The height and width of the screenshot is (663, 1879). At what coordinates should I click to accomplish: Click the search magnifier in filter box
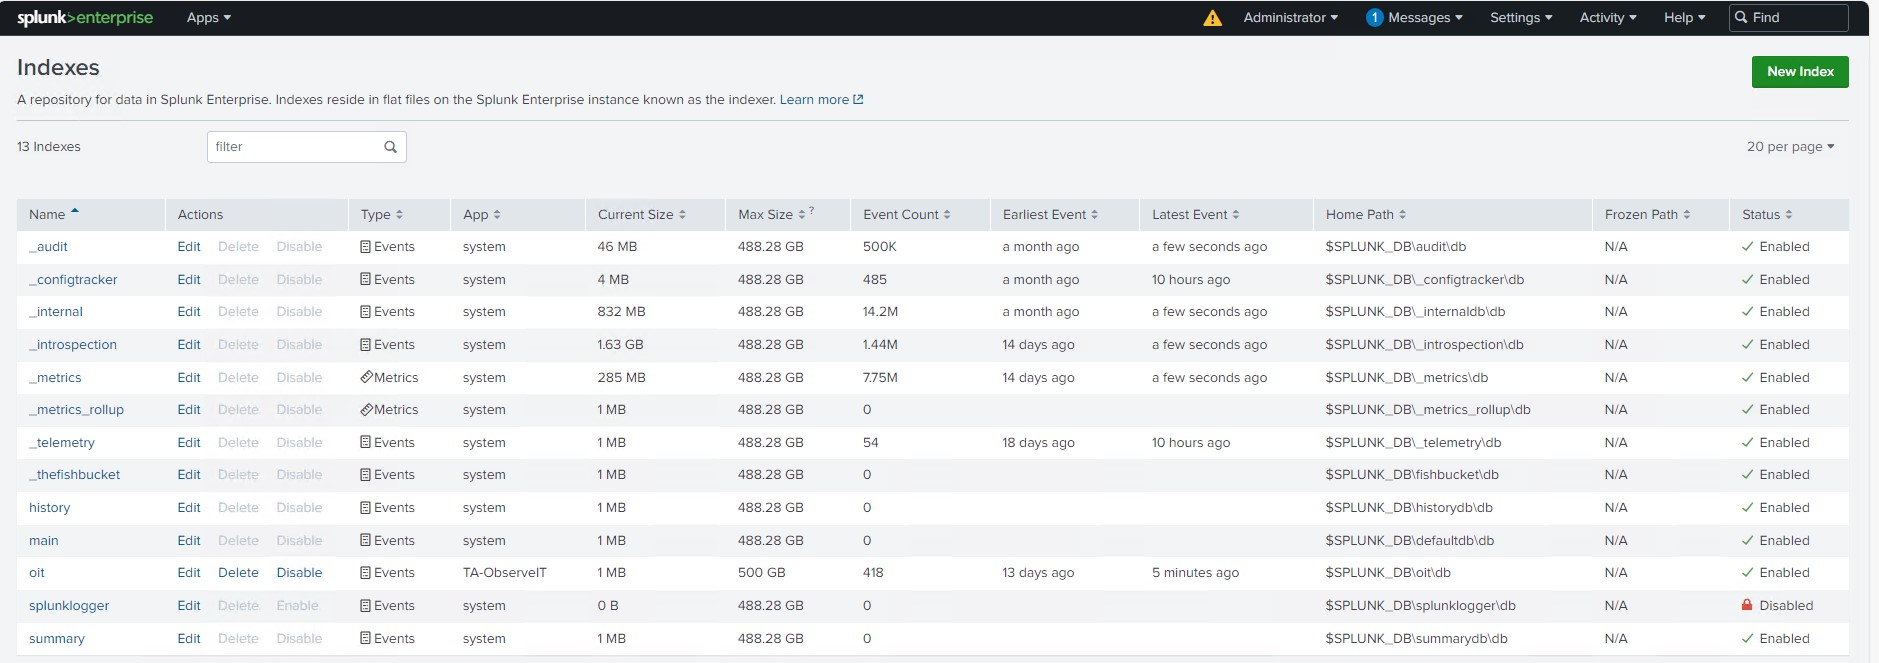390,147
